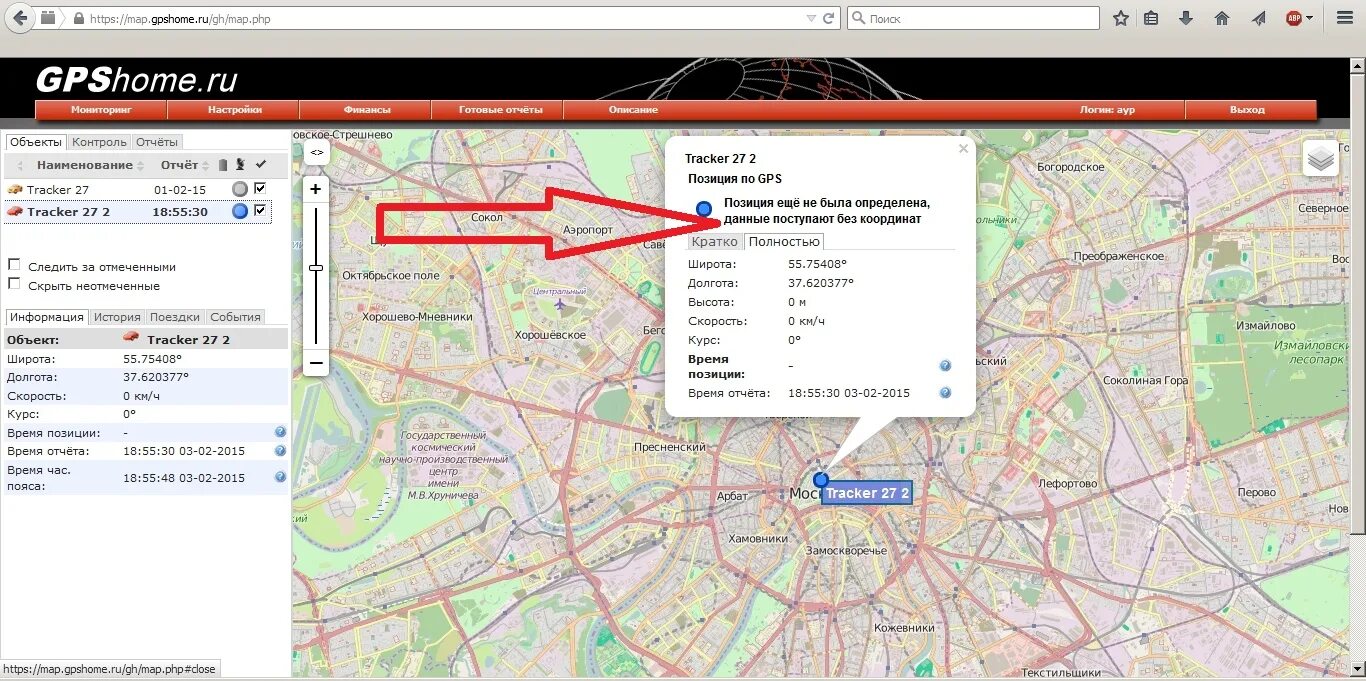Switch to the Отчёты tab

(x=157, y=142)
